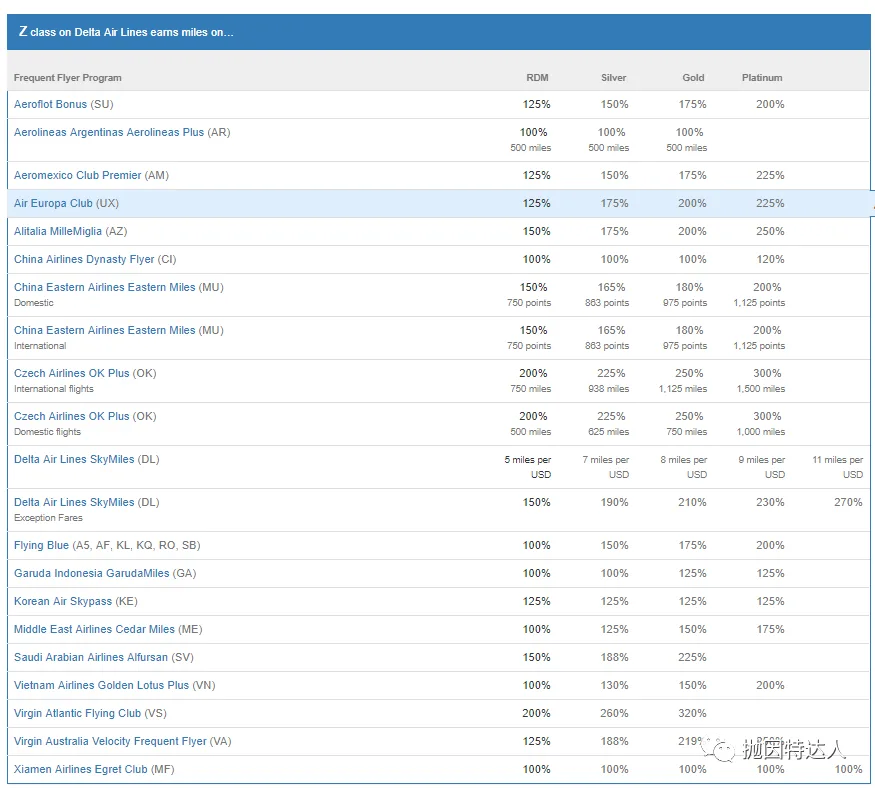The width and height of the screenshot is (875, 788).
Task: Select Virgin Atlantic Gold value 320%
Action: coord(693,713)
